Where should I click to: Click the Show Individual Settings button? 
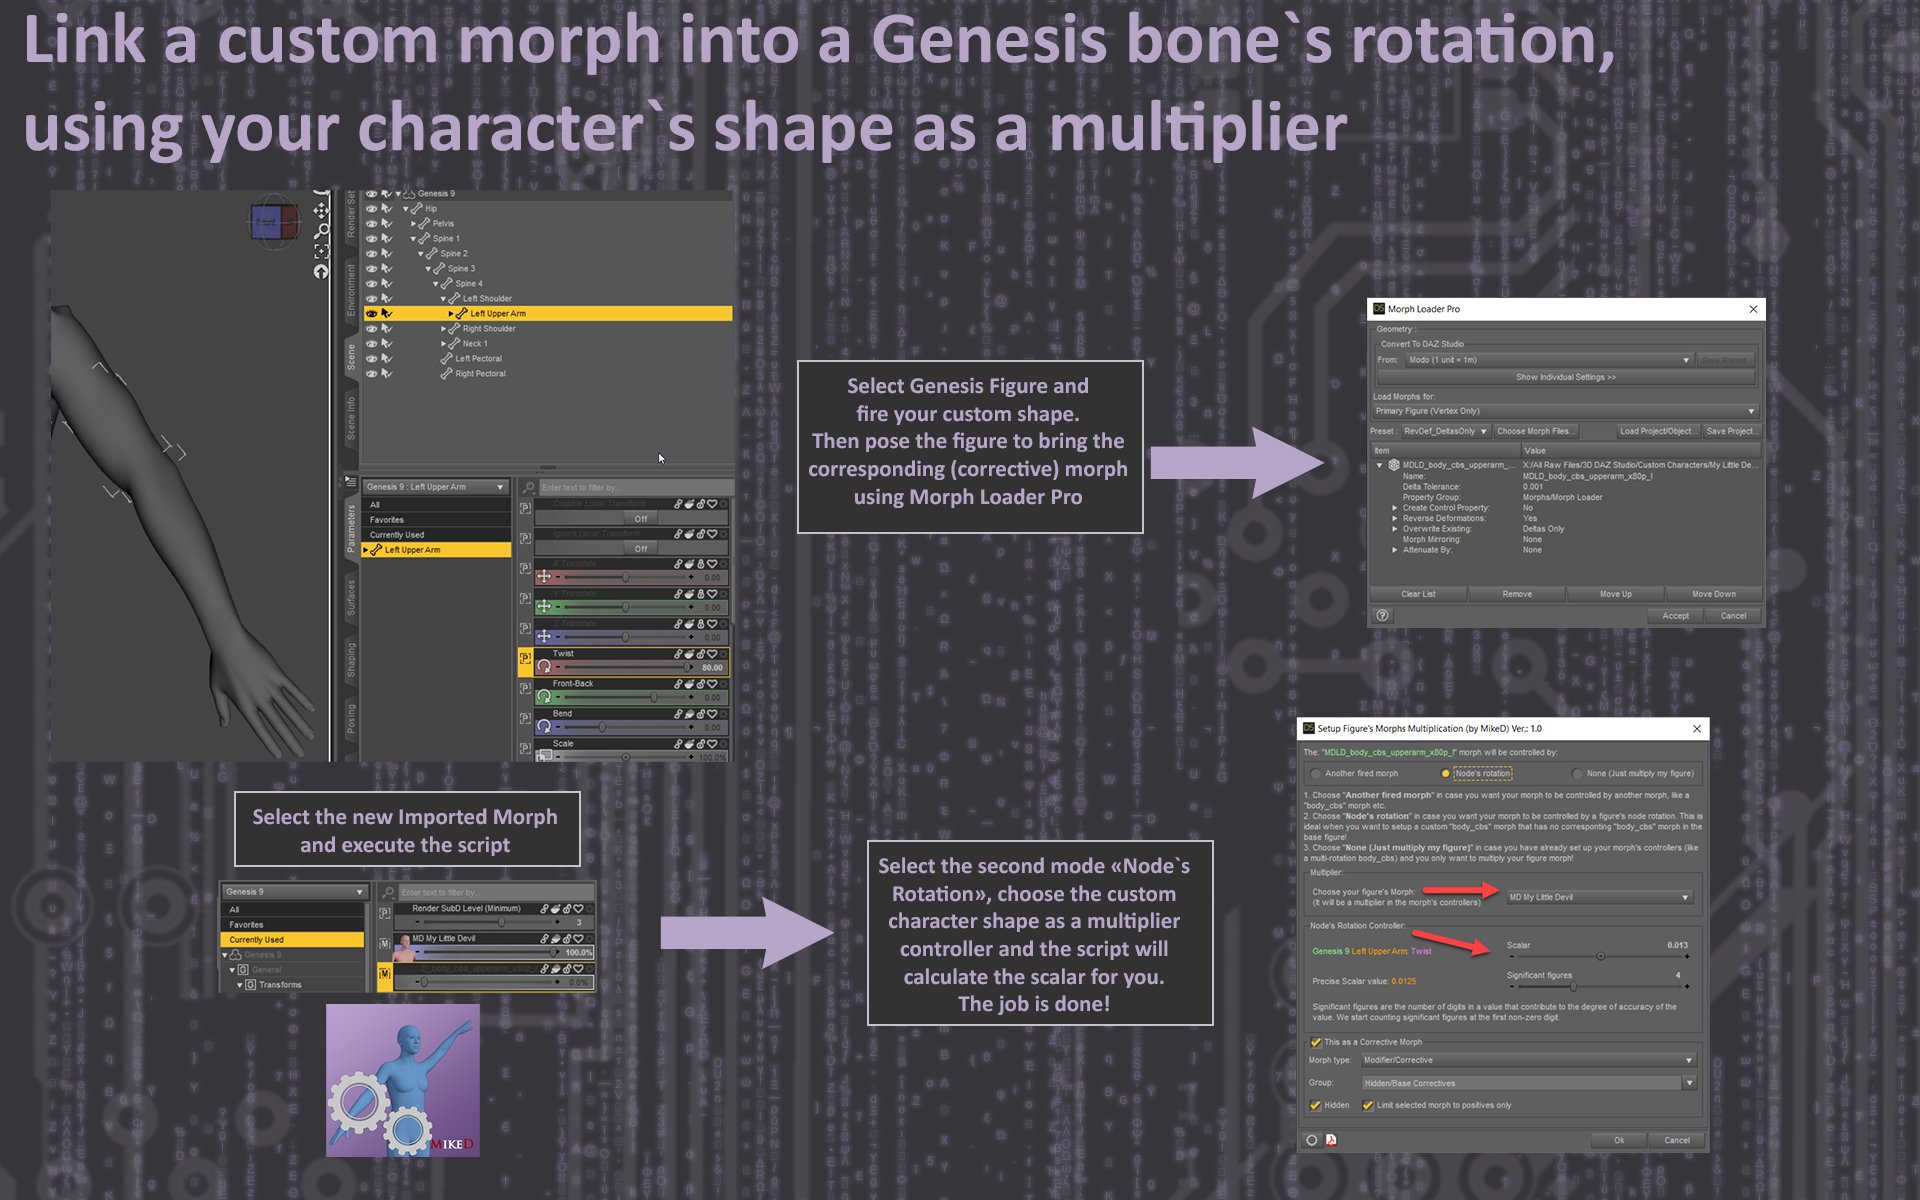click(x=1563, y=377)
